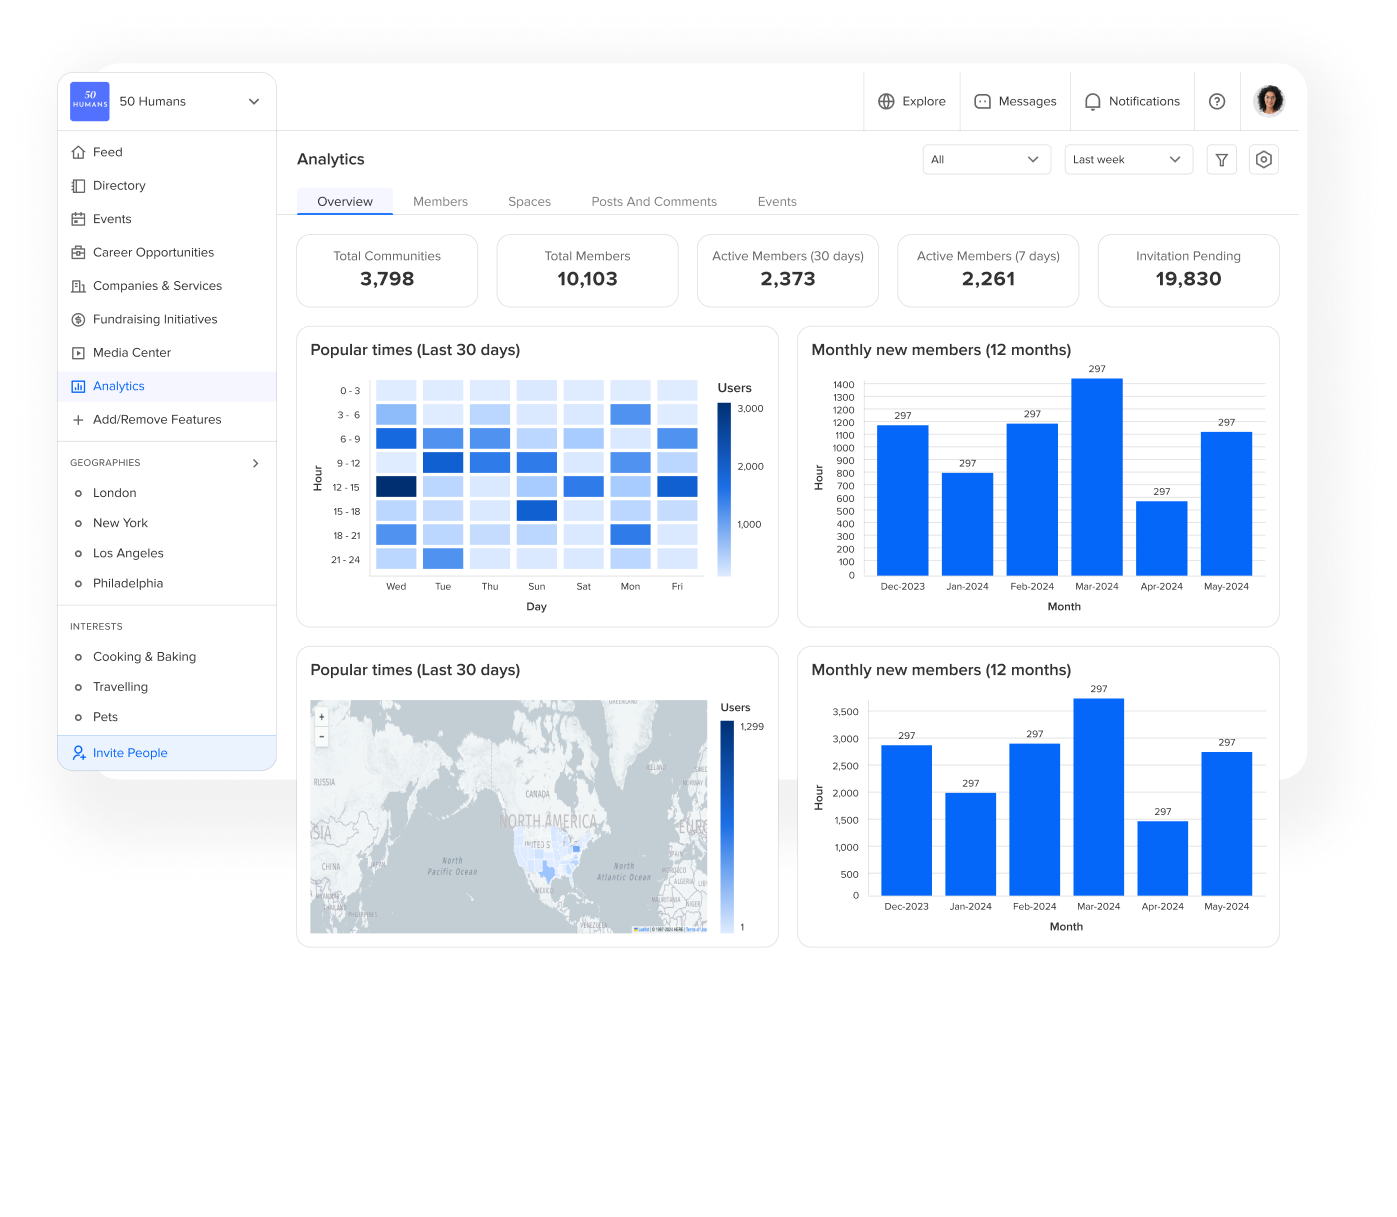
Task: Click the Notifications bell icon
Action: point(1093,101)
